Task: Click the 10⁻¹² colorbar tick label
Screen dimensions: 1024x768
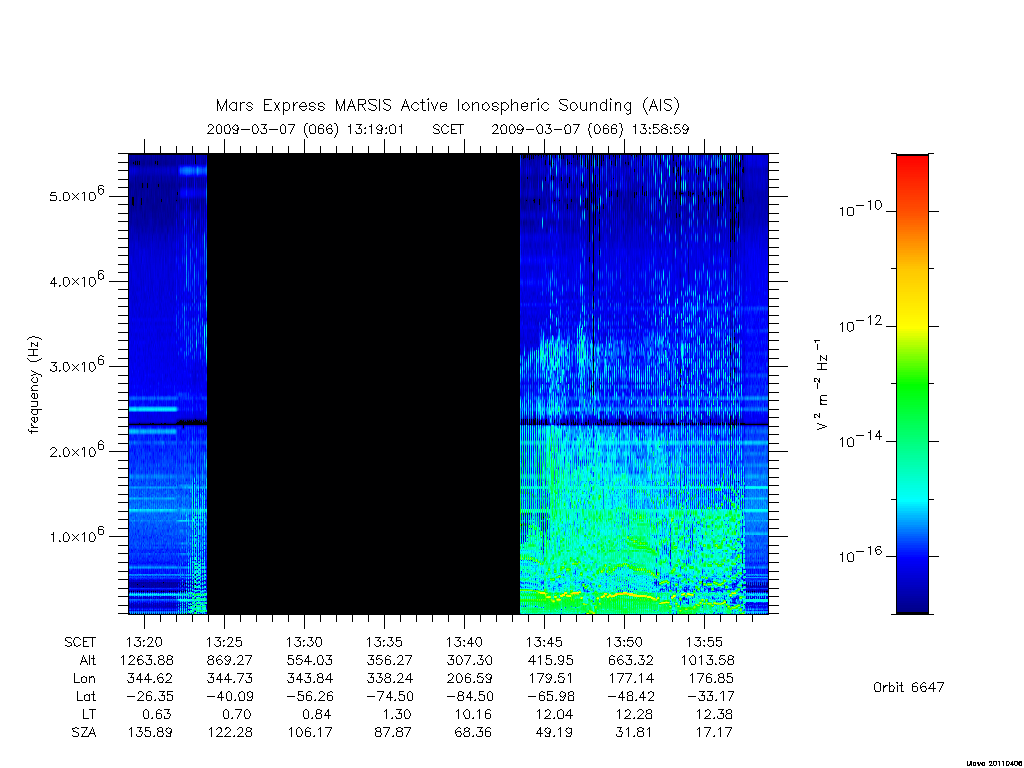Action: [860, 324]
